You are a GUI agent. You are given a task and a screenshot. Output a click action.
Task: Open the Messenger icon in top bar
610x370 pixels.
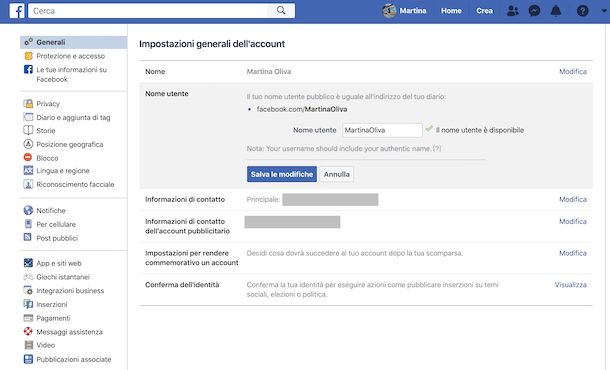(x=535, y=11)
